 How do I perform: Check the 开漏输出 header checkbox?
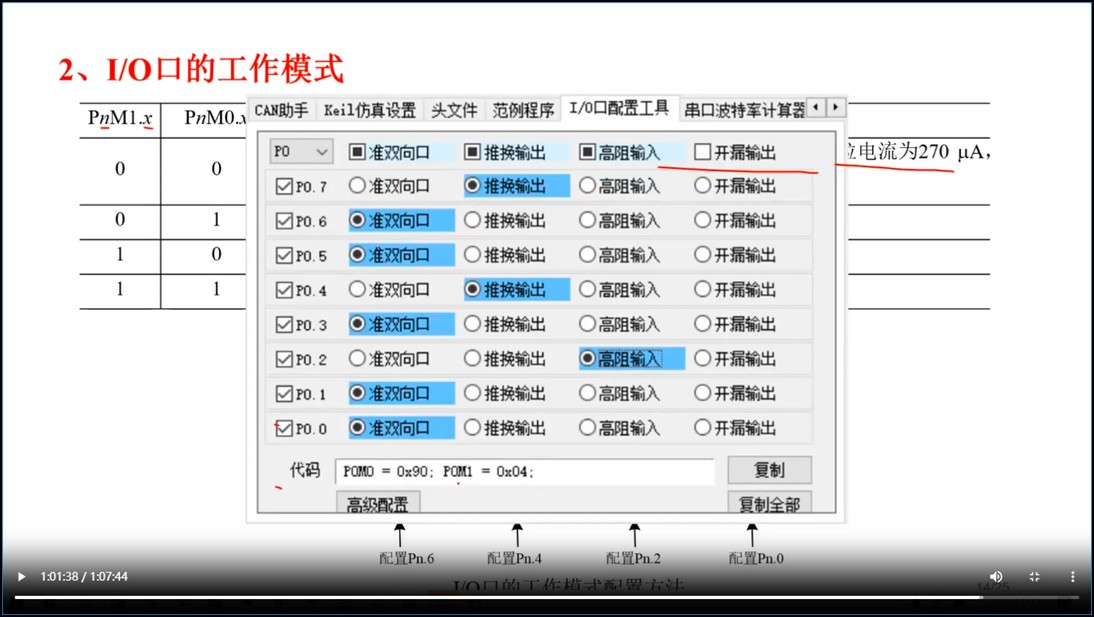coord(703,152)
